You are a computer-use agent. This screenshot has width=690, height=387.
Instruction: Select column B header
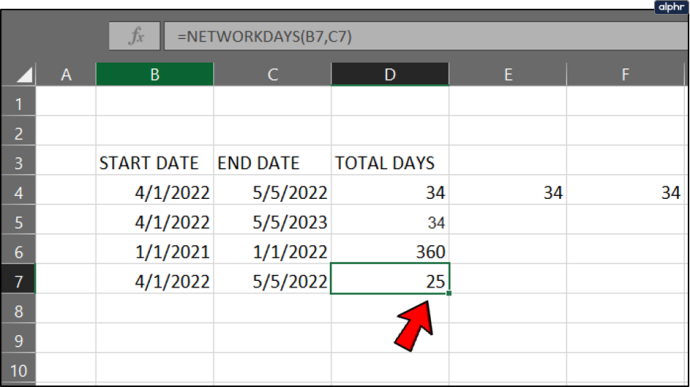(x=154, y=74)
